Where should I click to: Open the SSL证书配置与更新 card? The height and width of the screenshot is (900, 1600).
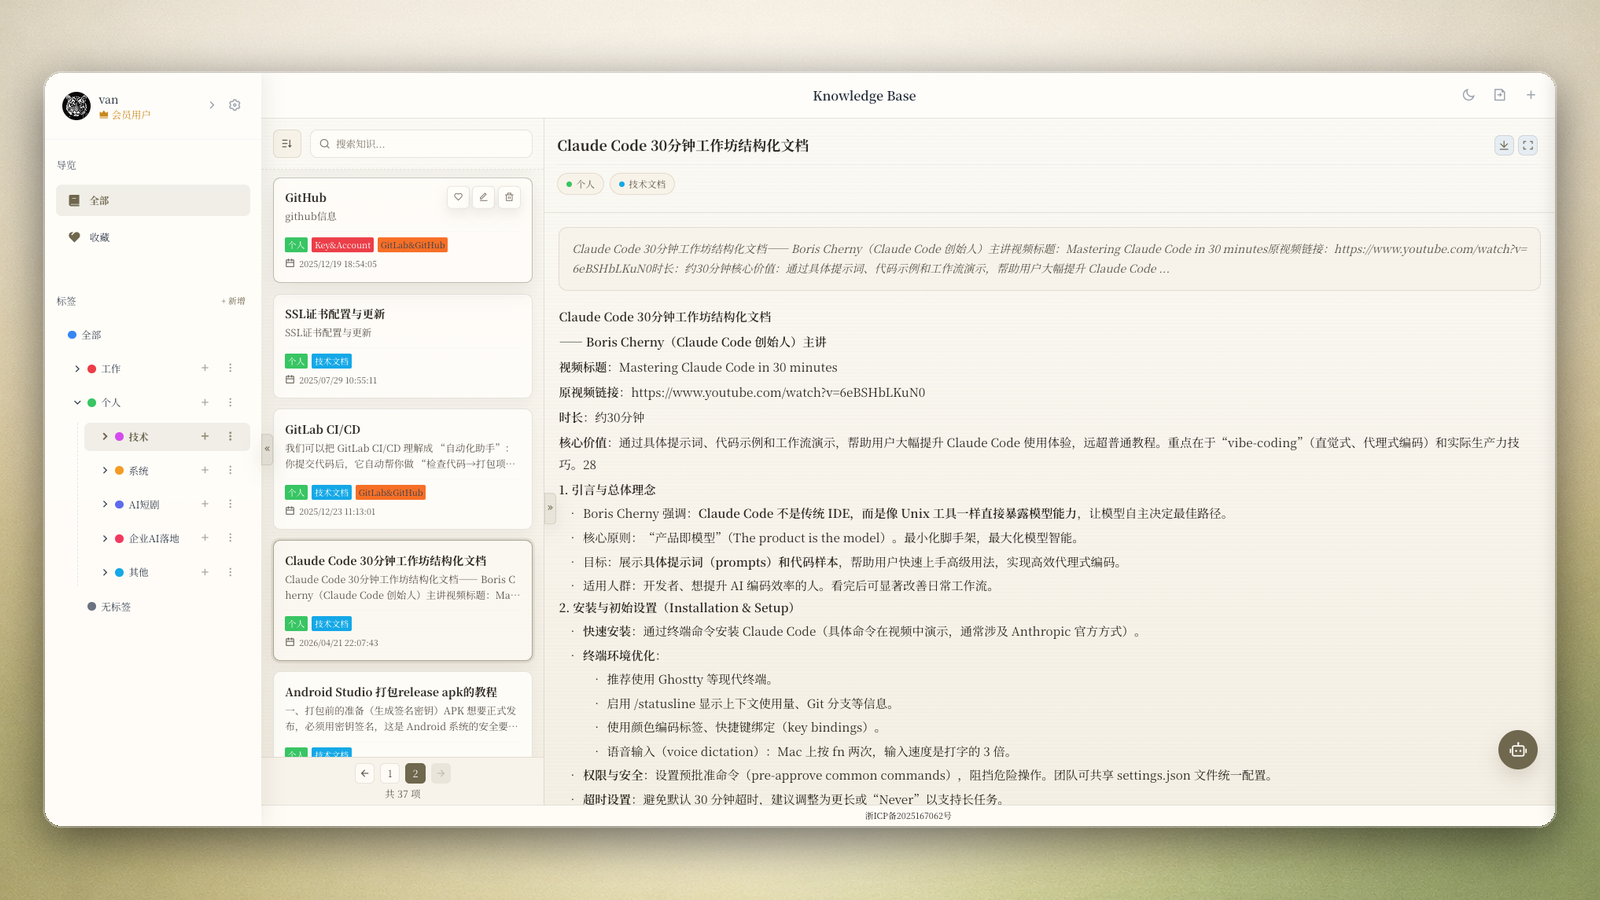pyautogui.click(x=403, y=345)
